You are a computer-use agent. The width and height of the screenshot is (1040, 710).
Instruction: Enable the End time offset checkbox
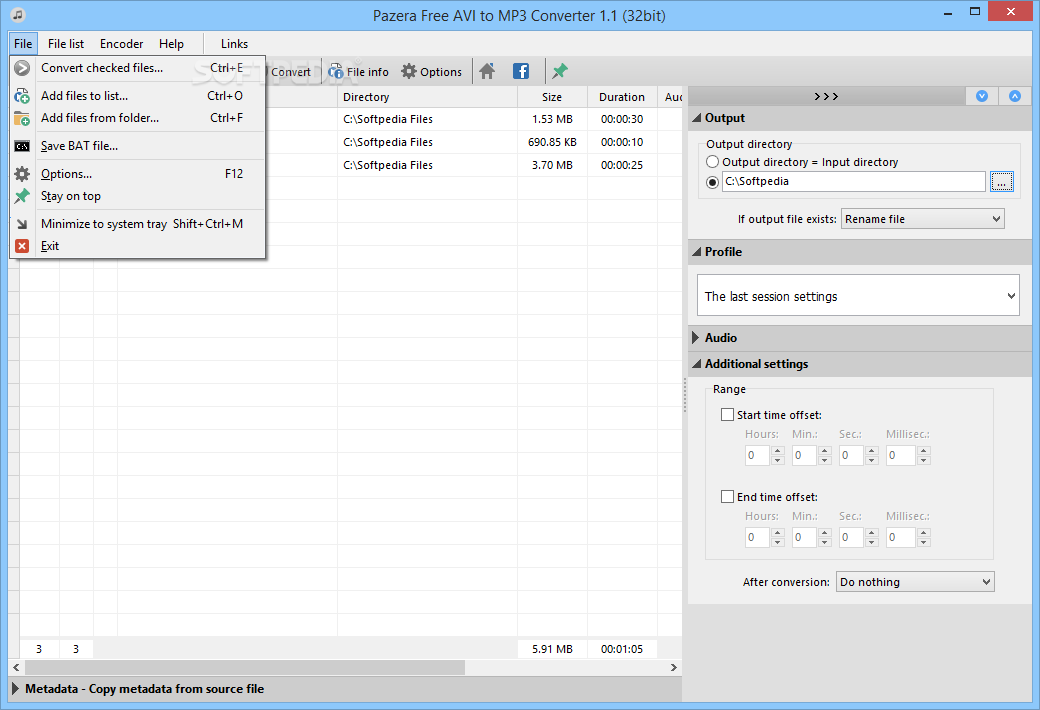click(728, 496)
